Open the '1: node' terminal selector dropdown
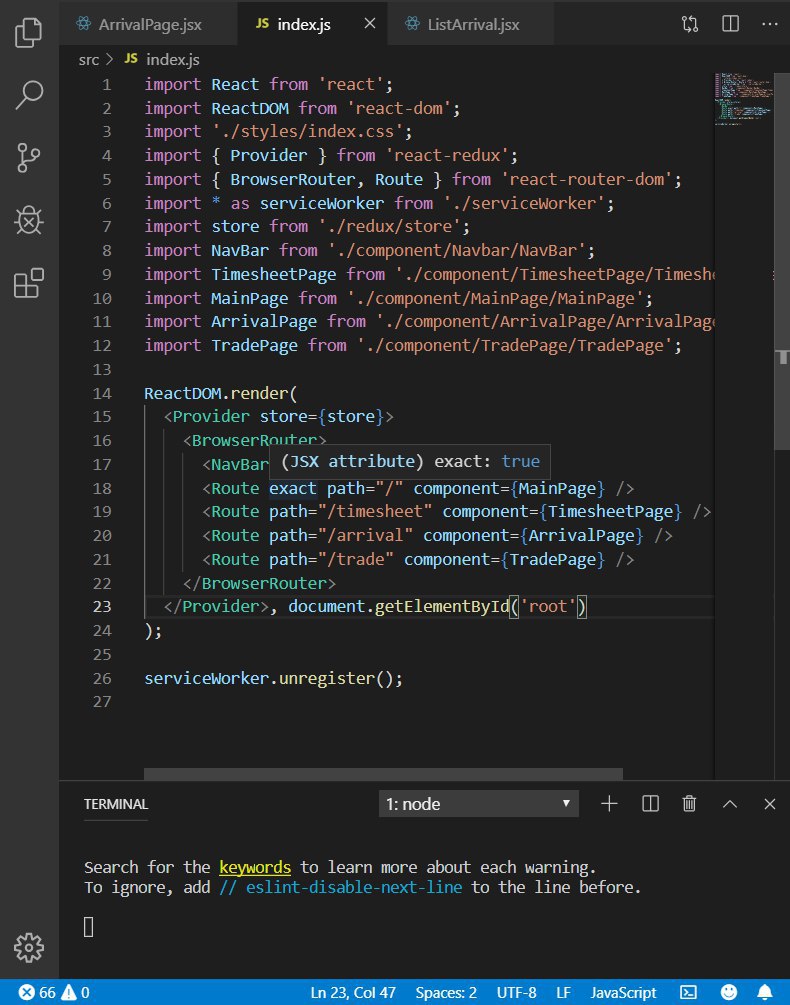This screenshot has width=790, height=1005. click(479, 803)
